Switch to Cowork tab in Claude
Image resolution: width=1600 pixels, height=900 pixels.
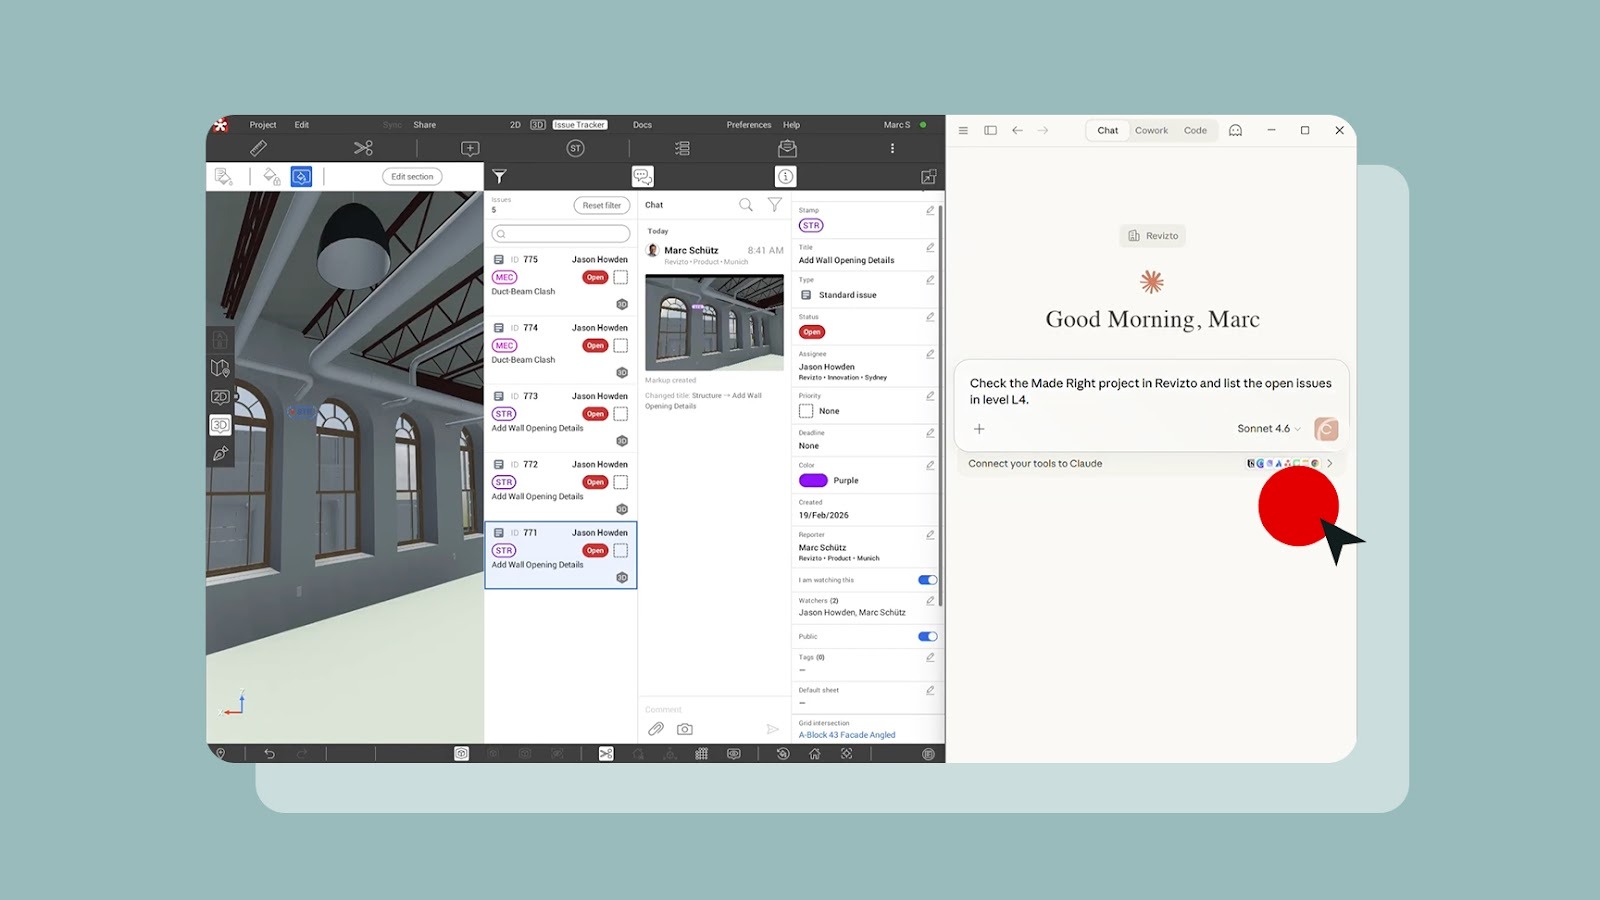(x=1151, y=130)
